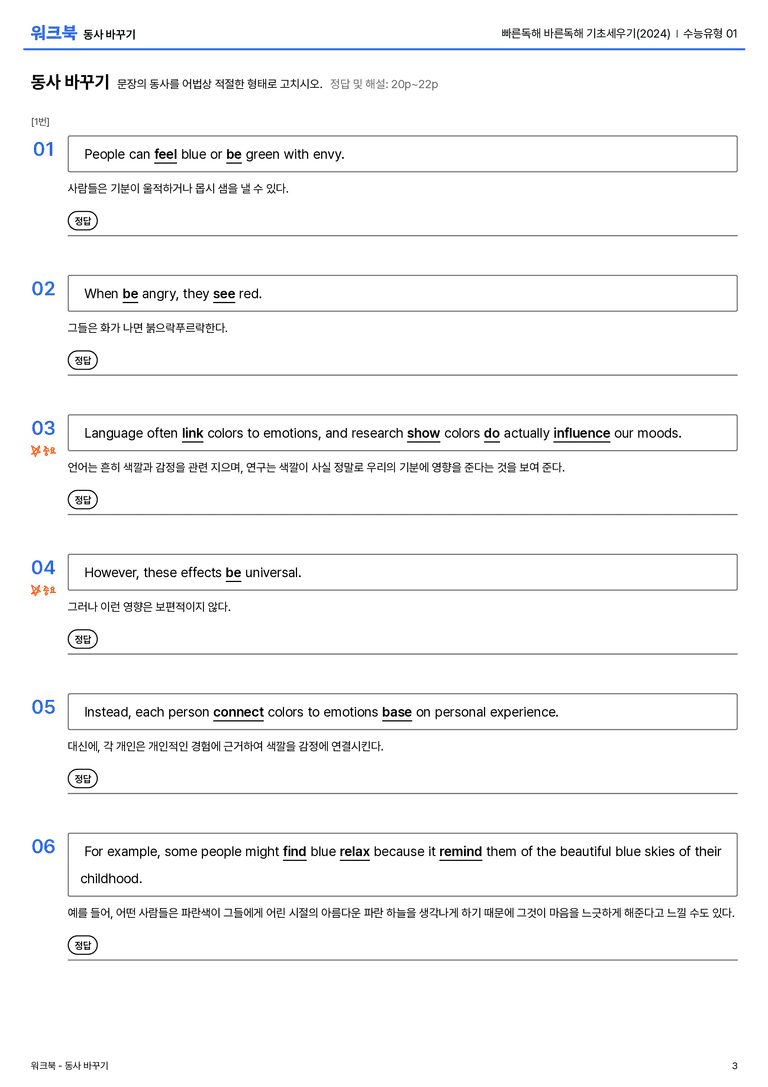Select the underlined word 'influence' in sentence 03
The height and width of the screenshot is (1087, 768).
(x=582, y=433)
